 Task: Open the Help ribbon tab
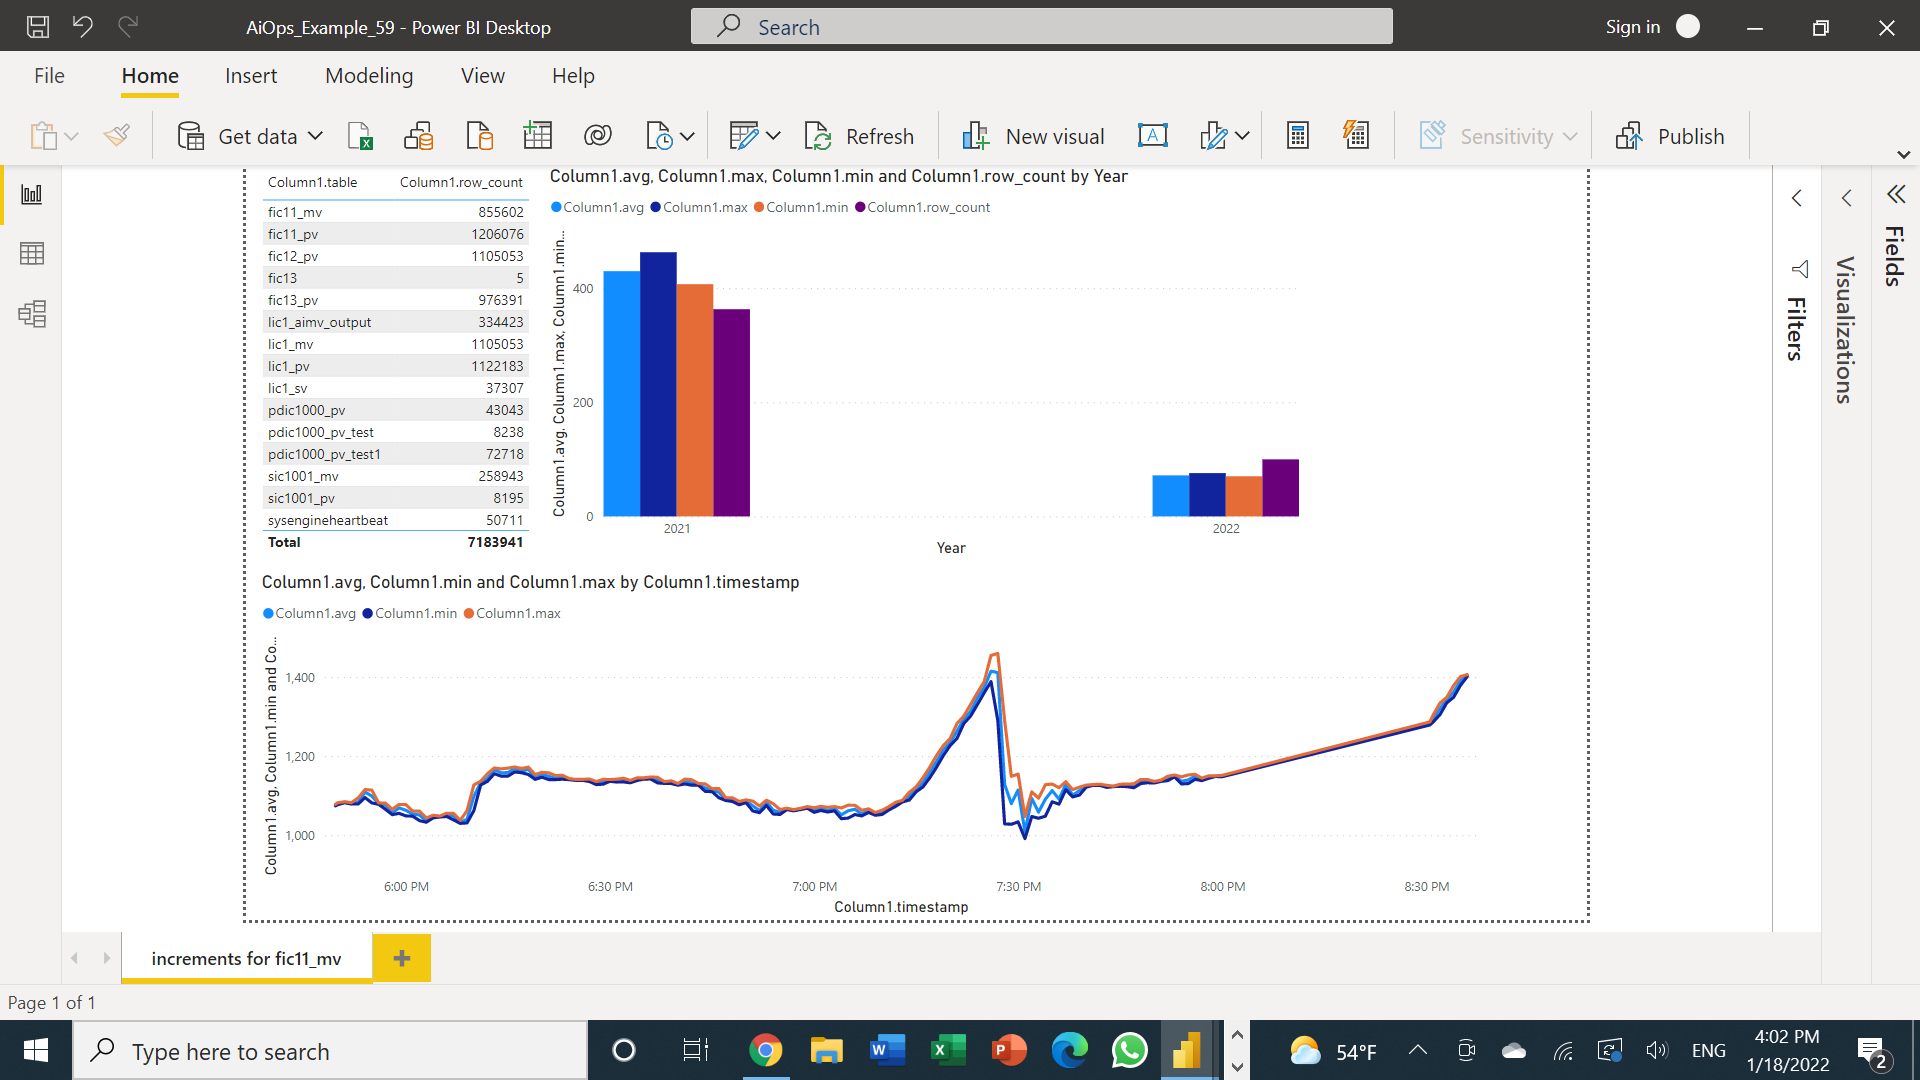[x=573, y=76]
